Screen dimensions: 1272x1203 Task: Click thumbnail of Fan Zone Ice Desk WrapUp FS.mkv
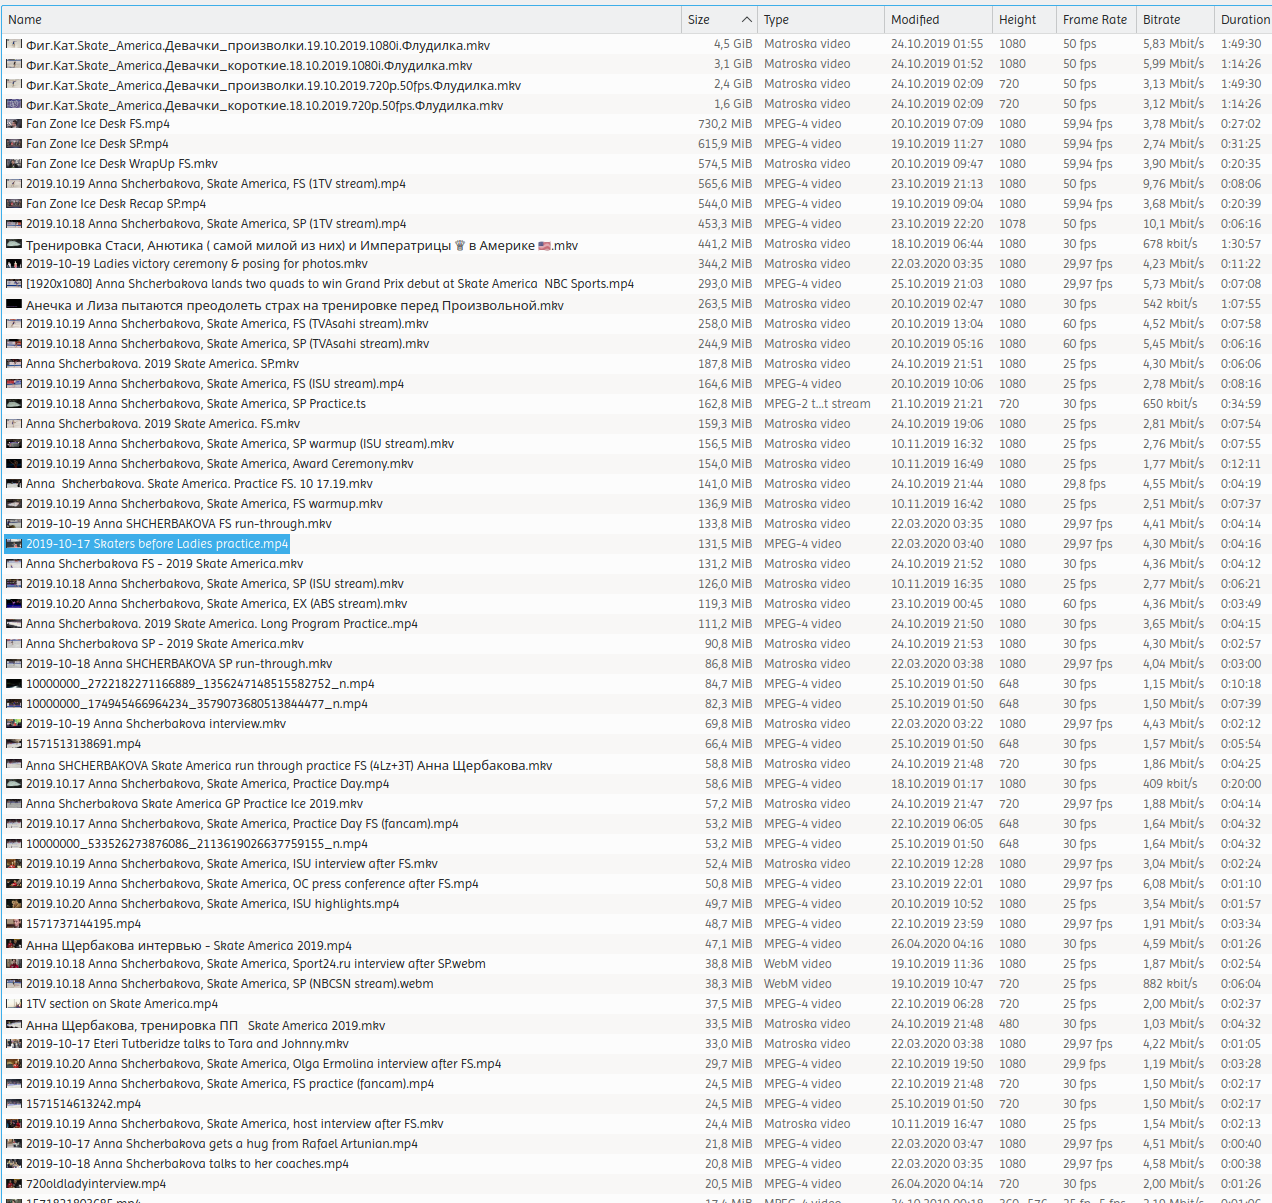coord(14,164)
